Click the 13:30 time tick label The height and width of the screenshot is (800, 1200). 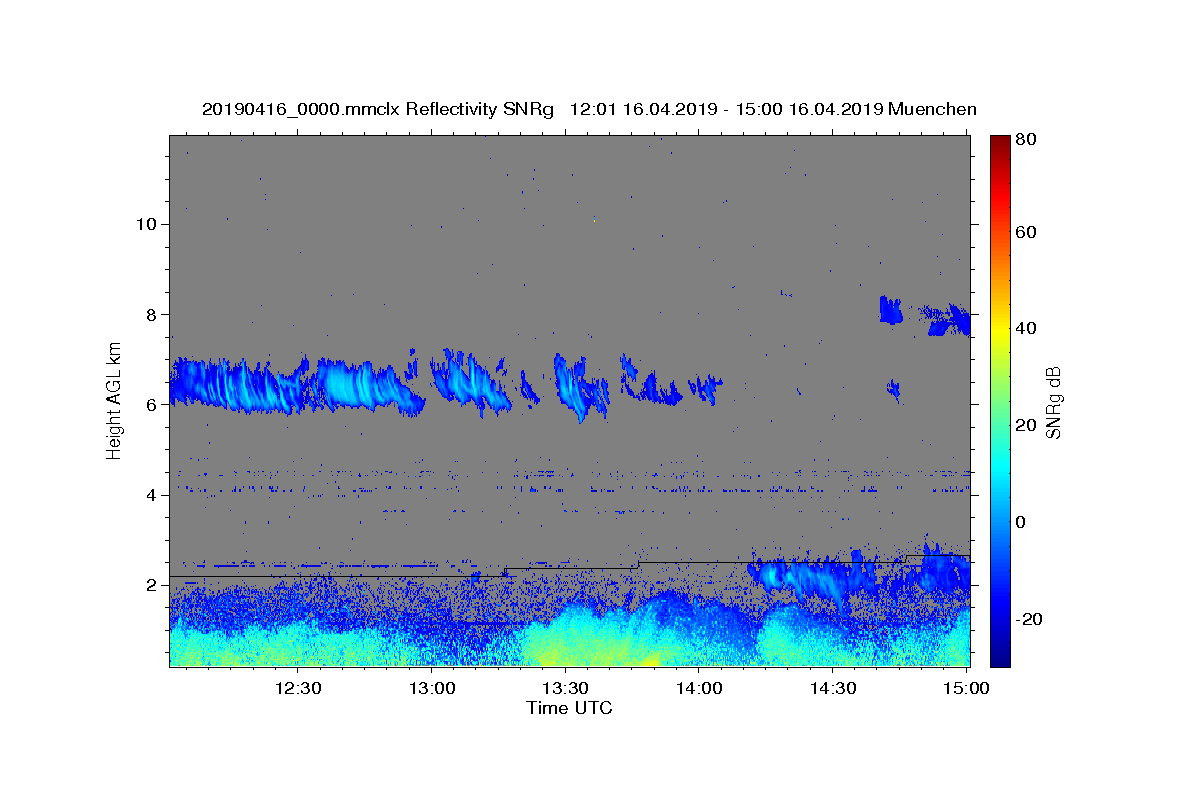click(565, 688)
